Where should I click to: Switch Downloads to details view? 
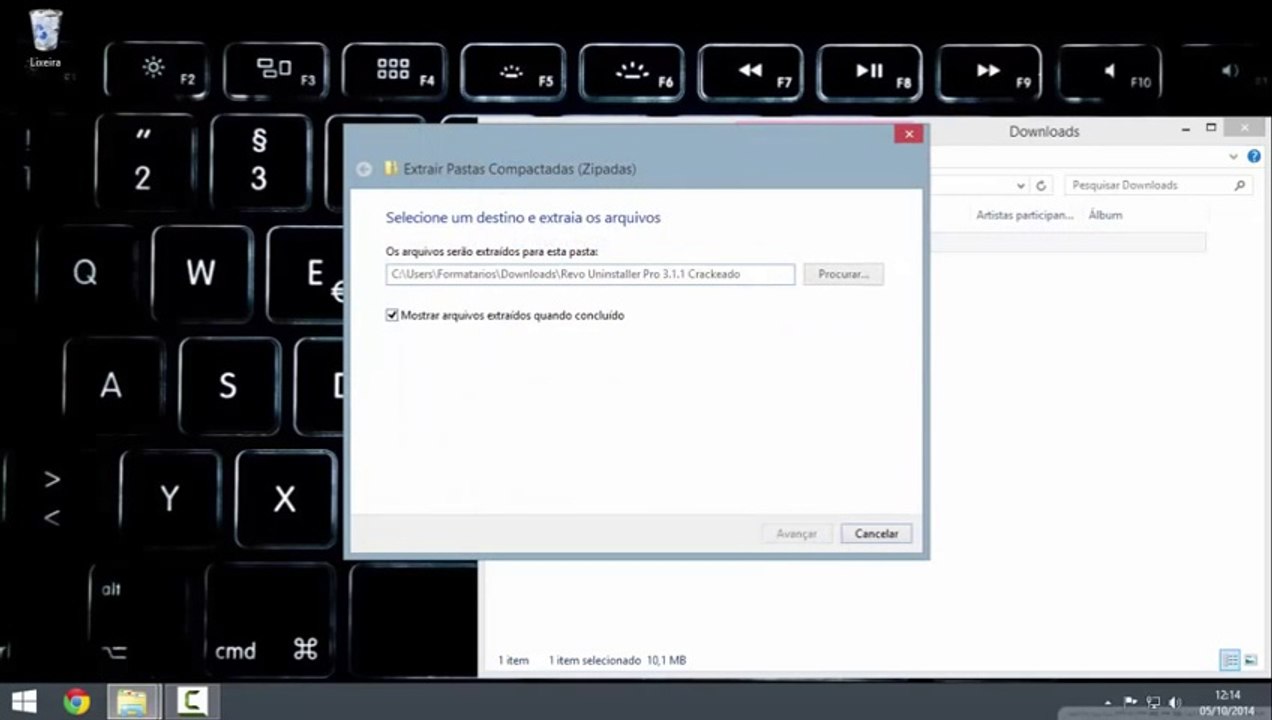coord(1230,660)
